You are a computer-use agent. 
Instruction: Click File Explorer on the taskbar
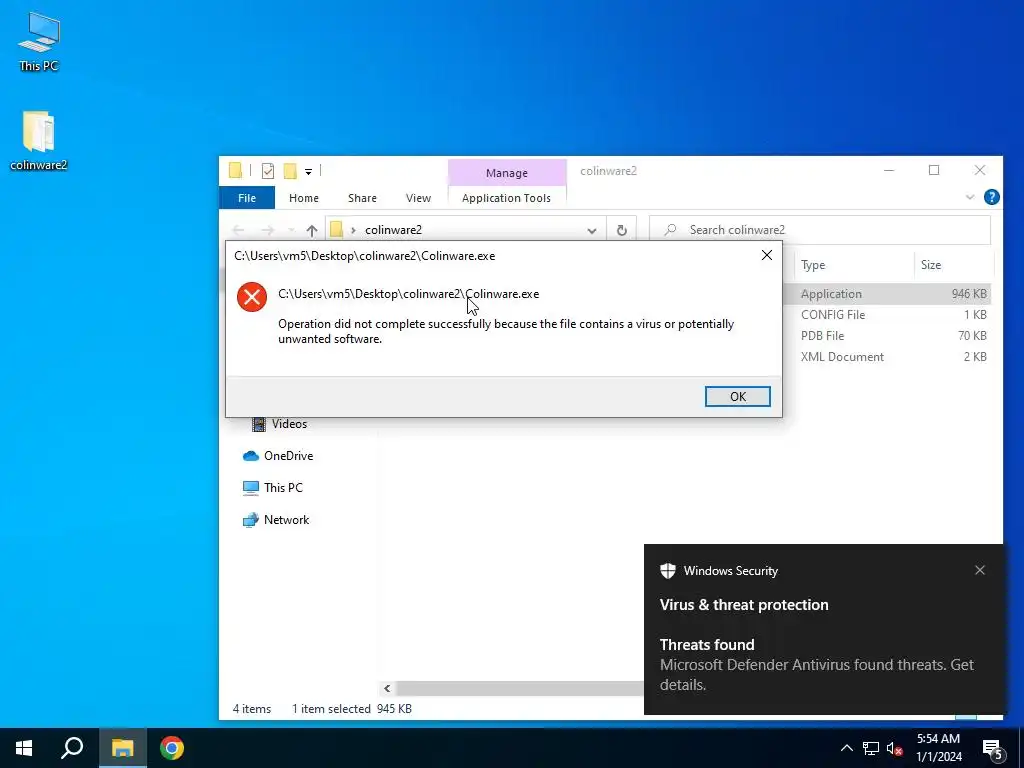[122, 748]
